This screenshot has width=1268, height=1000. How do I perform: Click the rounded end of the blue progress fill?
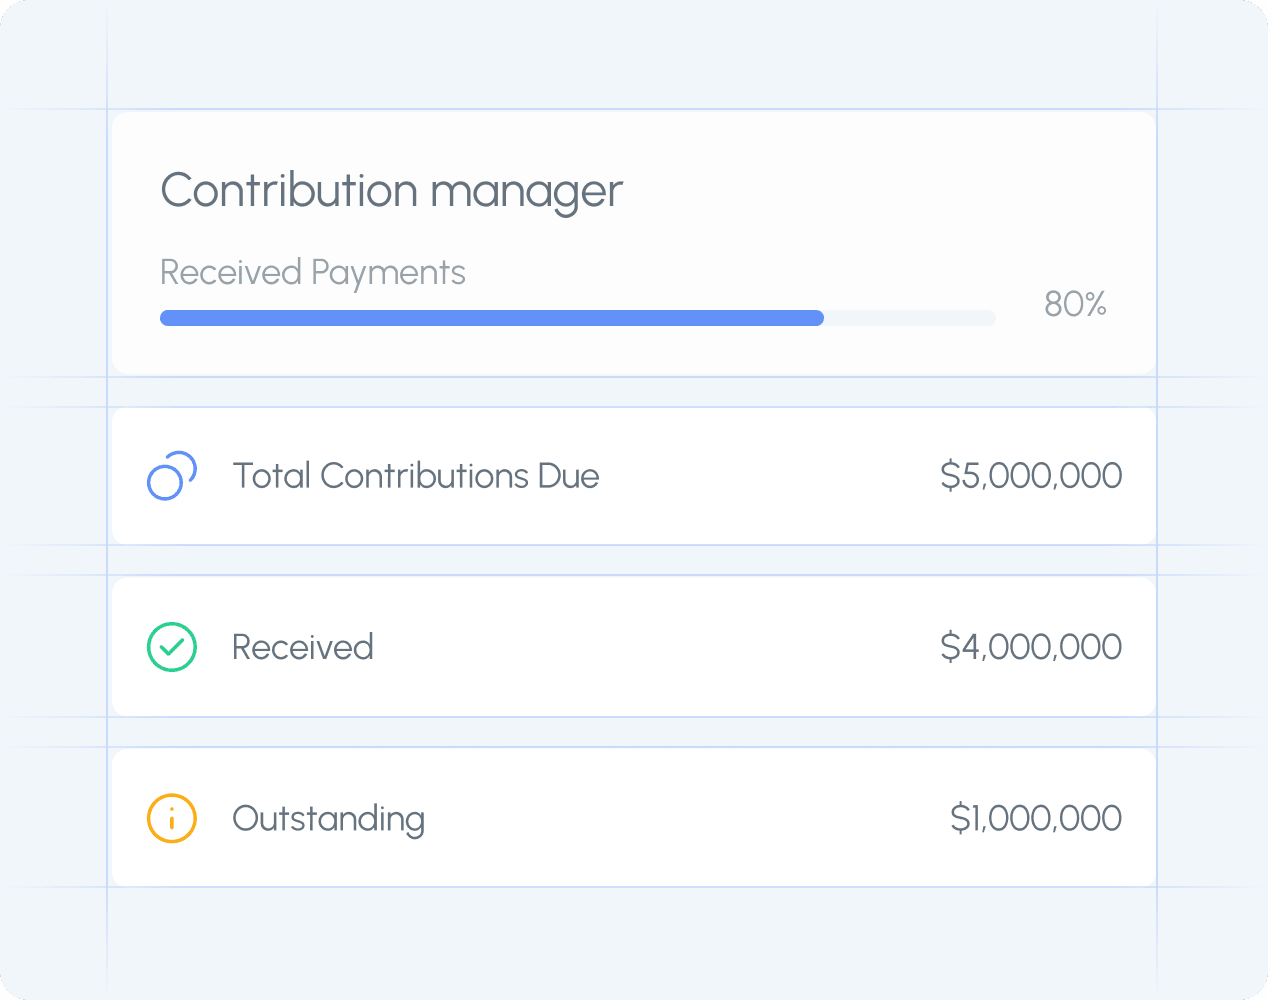(817, 318)
